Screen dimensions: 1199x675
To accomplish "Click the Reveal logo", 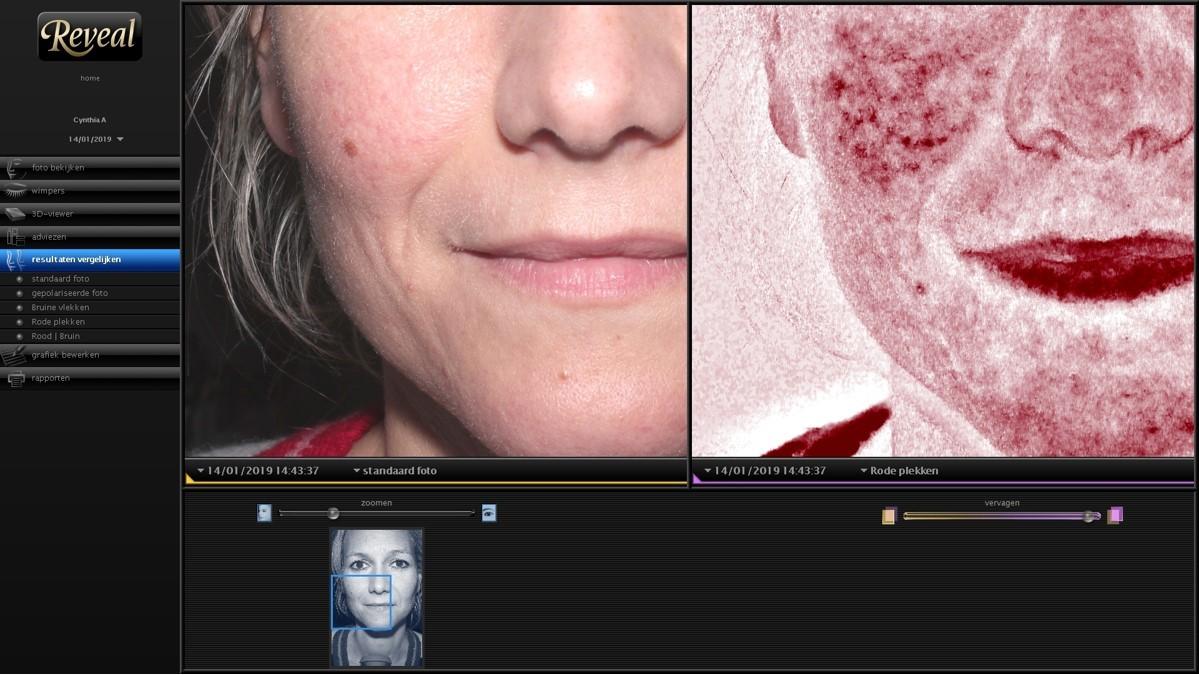I will (x=90, y=36).
